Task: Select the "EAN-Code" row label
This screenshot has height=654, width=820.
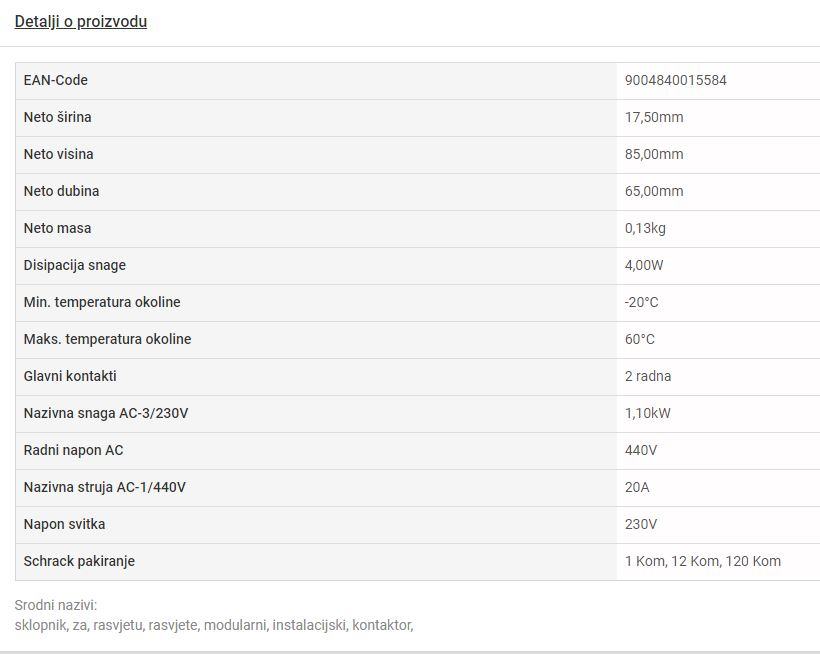Action: click(x=55, y=80)
